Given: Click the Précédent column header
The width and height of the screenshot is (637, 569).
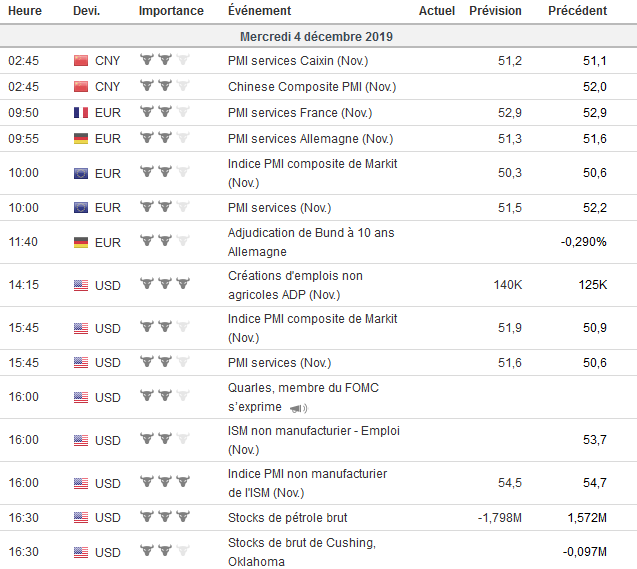Looking at the screenshot, I should tap(577, 11).
